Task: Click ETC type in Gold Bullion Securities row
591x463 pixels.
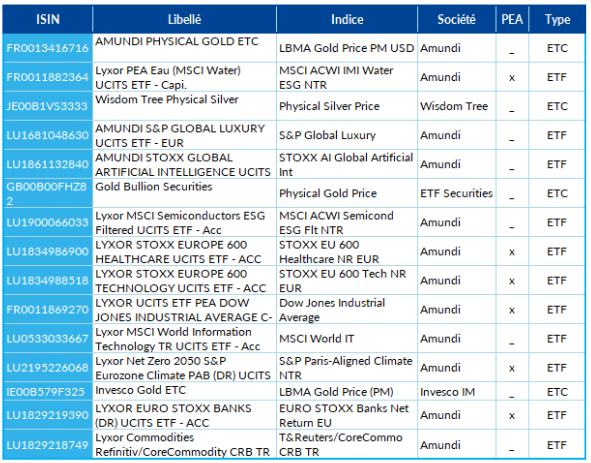Action: tap(557, 193)
